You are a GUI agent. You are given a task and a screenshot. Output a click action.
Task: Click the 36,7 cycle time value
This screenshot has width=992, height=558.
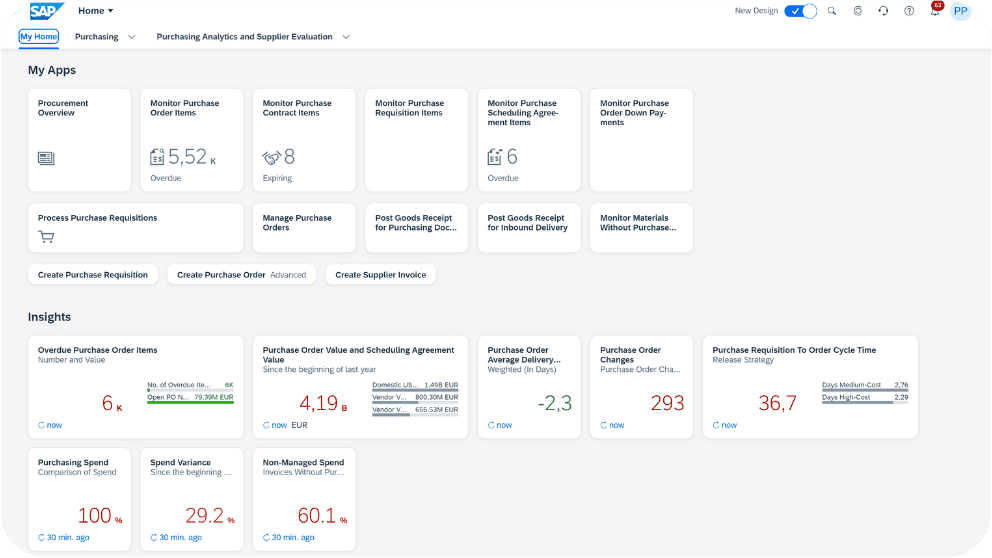(x=778, y=403)
